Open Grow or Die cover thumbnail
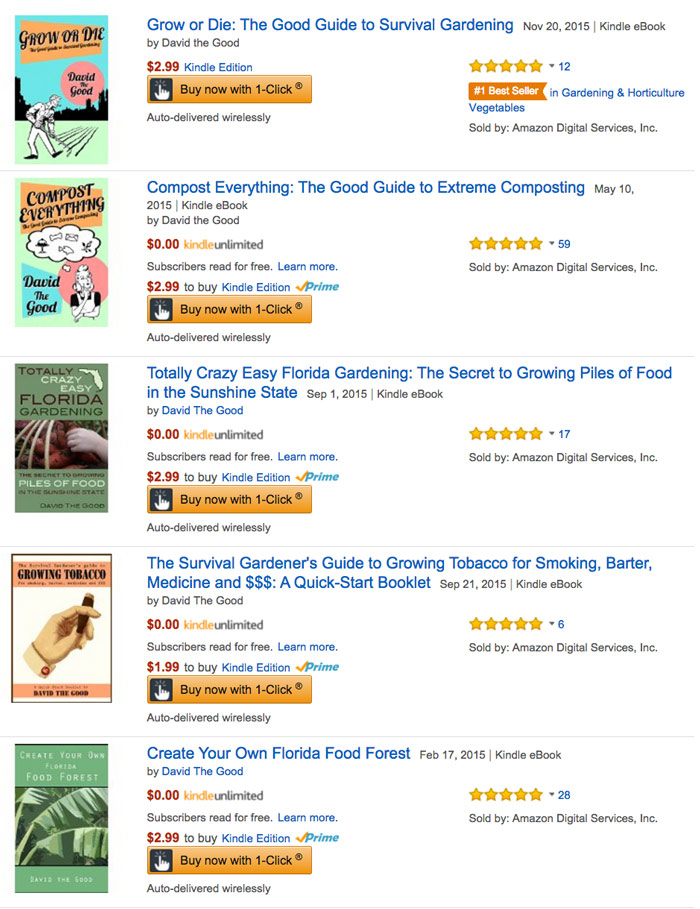This screenshot has width=700, height=909. [x=61, y=89]
